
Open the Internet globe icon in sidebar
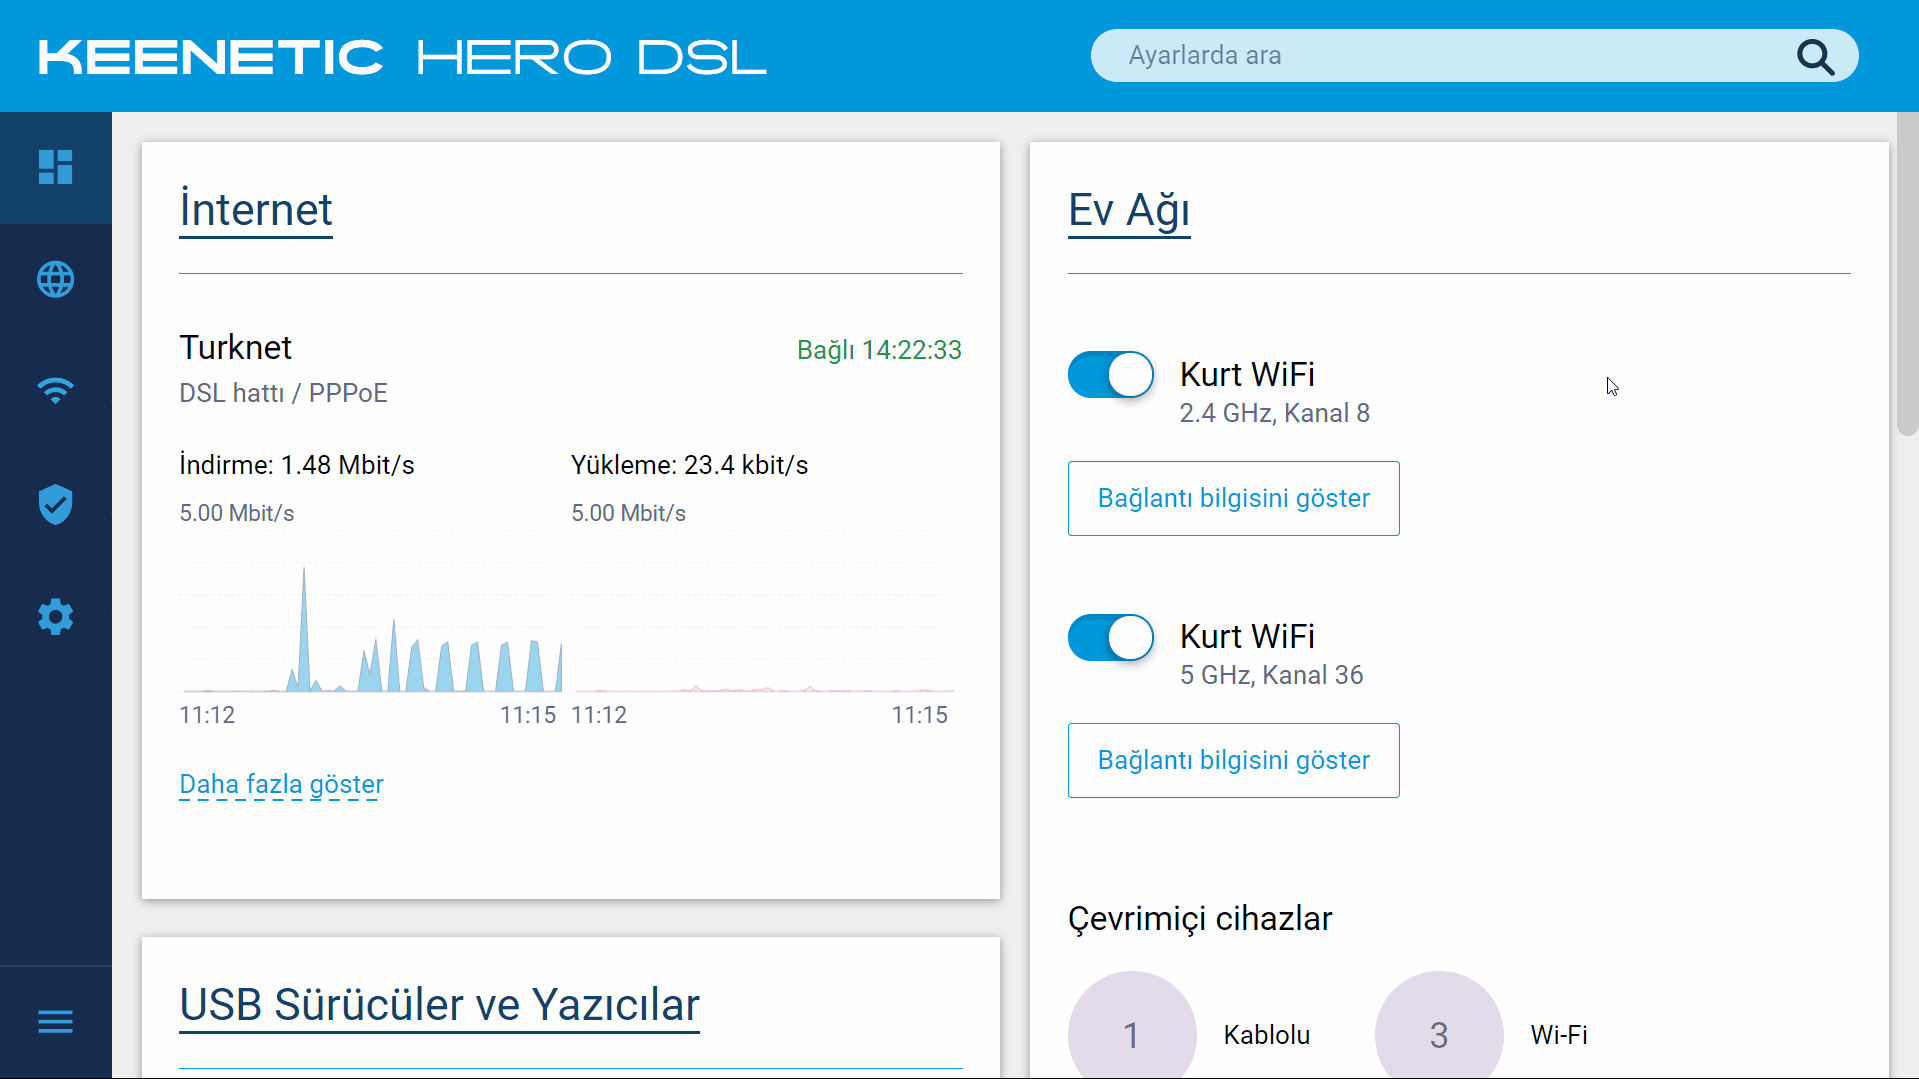[x=55, y=279]
